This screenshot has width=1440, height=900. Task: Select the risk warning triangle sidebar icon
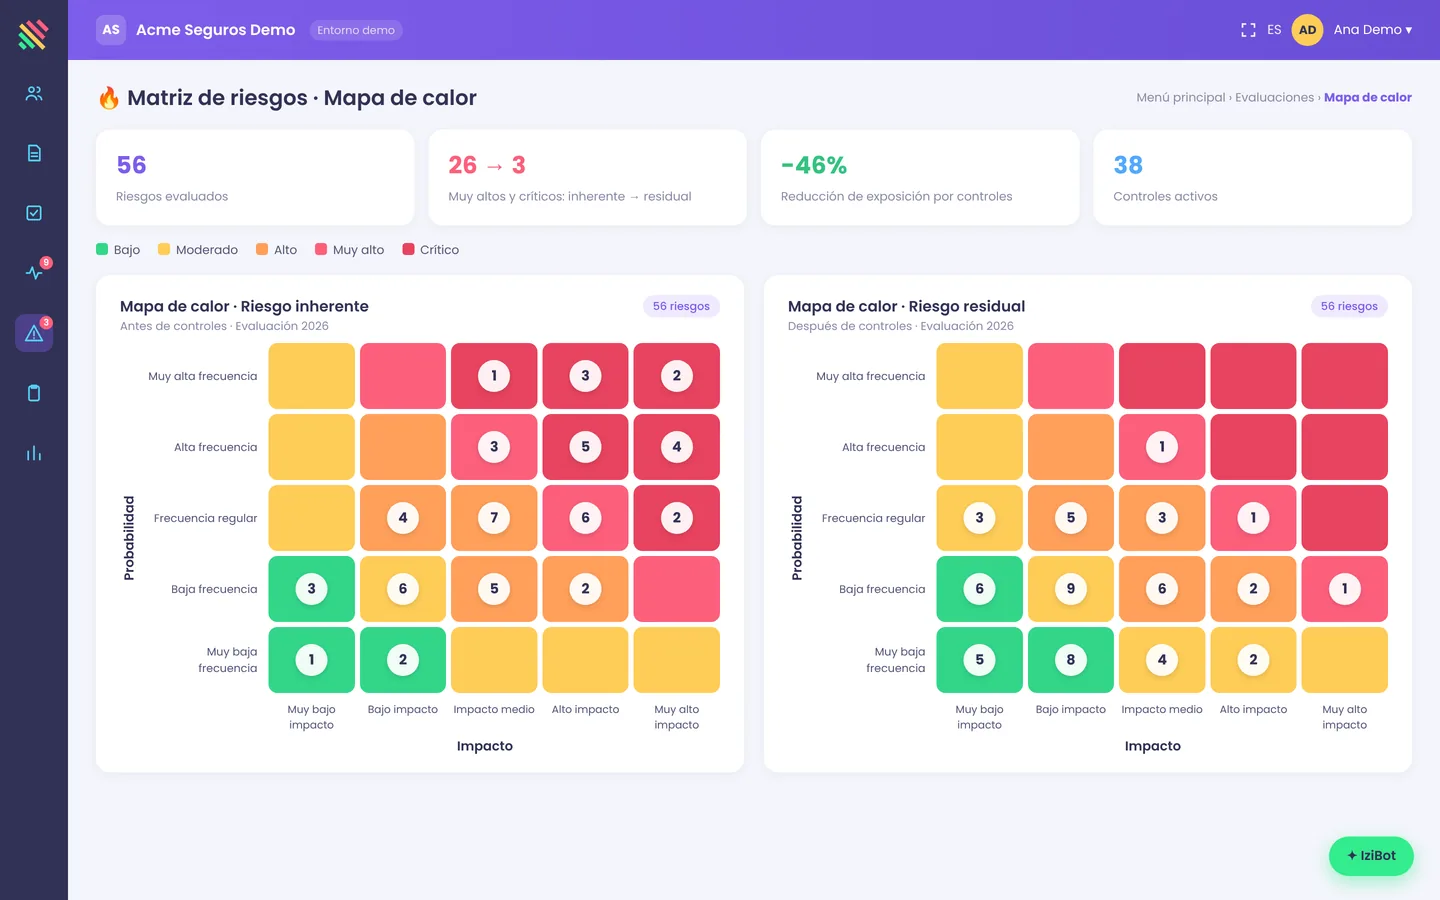pyautogui.click(x=34, y=333)
